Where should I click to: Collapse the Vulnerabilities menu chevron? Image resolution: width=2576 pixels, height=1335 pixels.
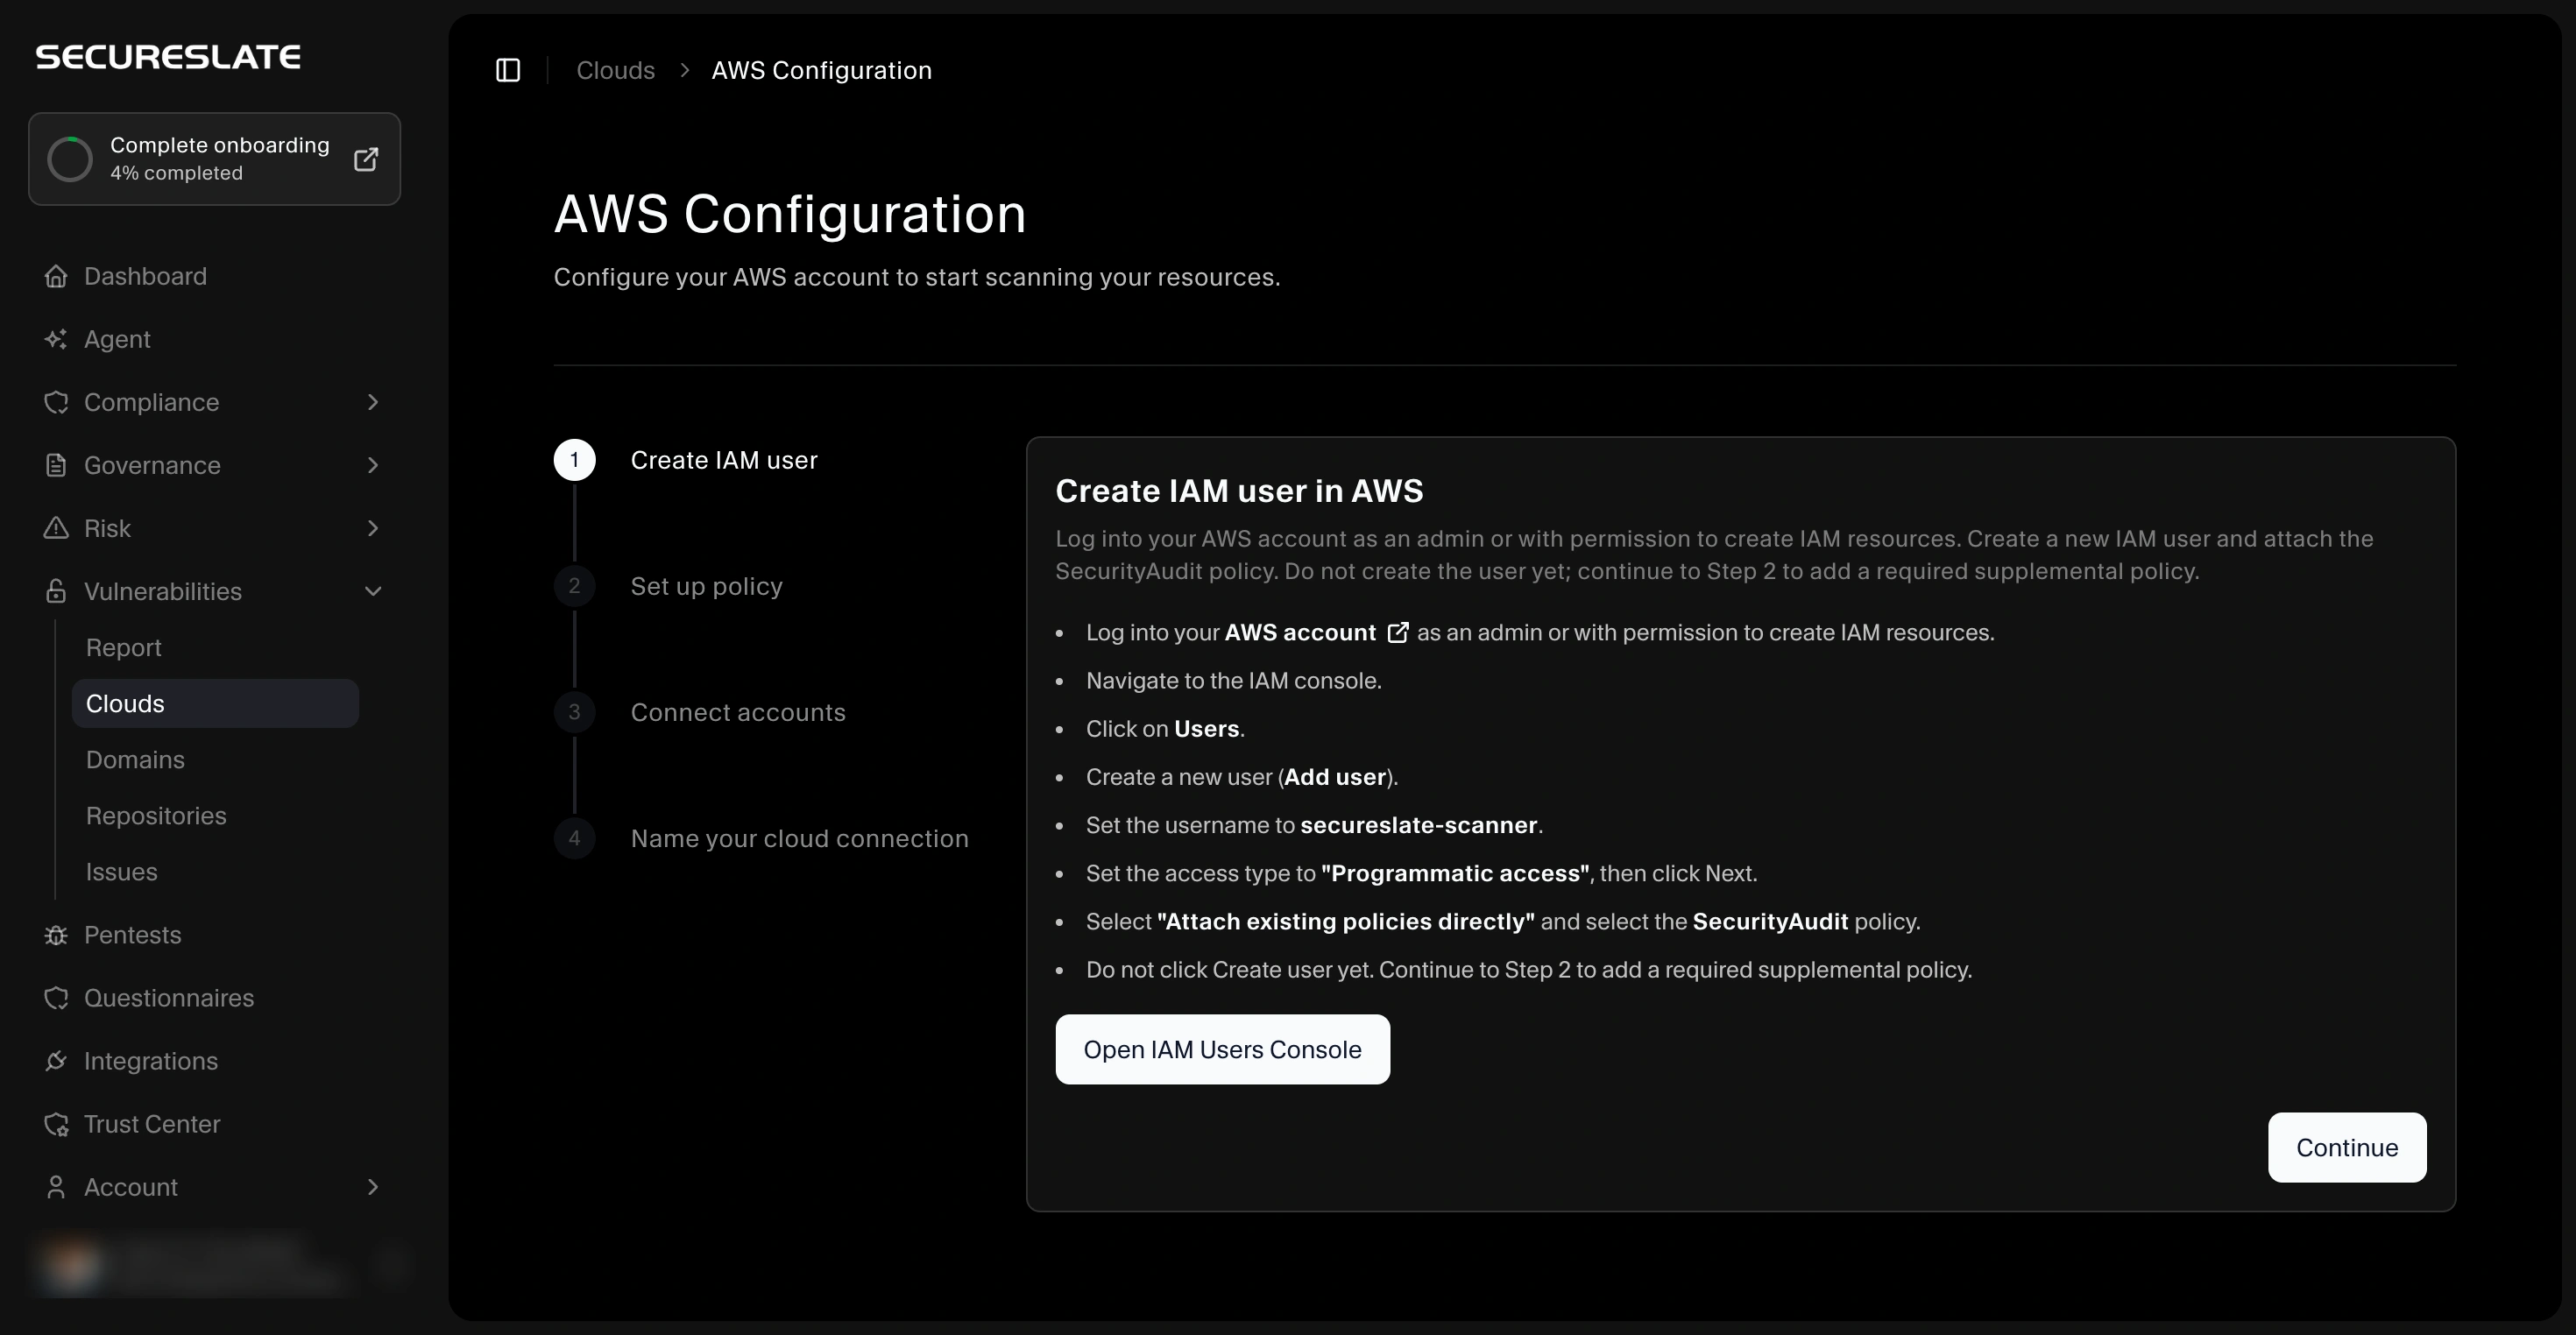tap(373, 591)
